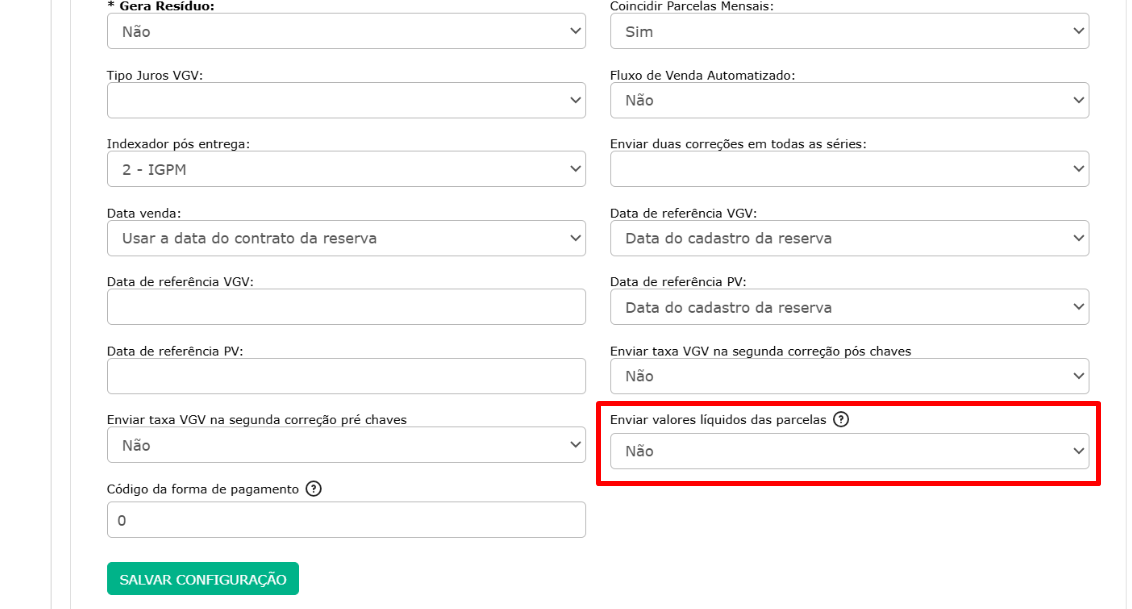1132x609 pixels.
Task: Open the right-side Data de referência VGV dropdown
Action: (x=849, y=238)
